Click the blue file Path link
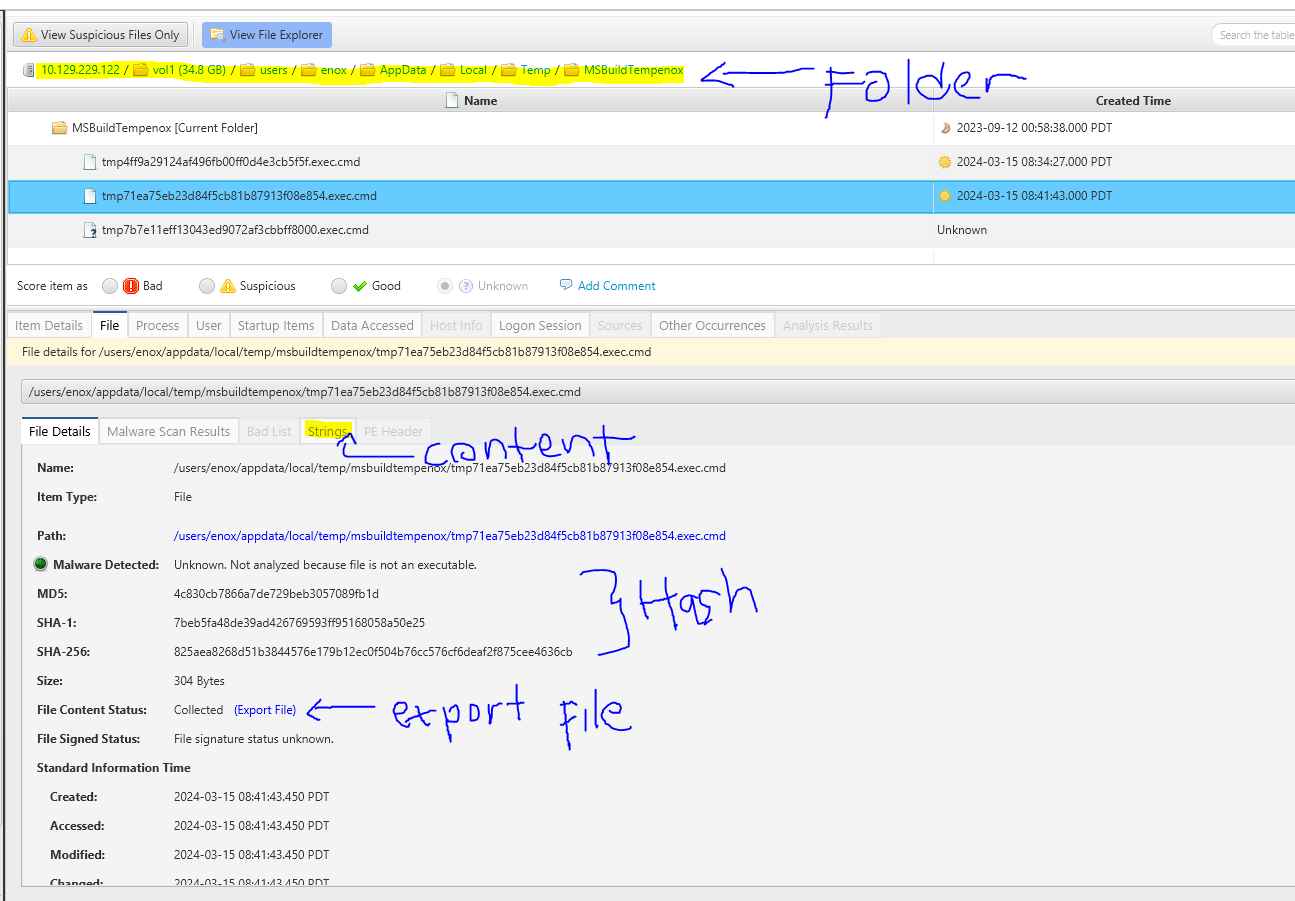The width and height of the screenshot is (1295, 901). pyautogui.click(x=449, y=536)
